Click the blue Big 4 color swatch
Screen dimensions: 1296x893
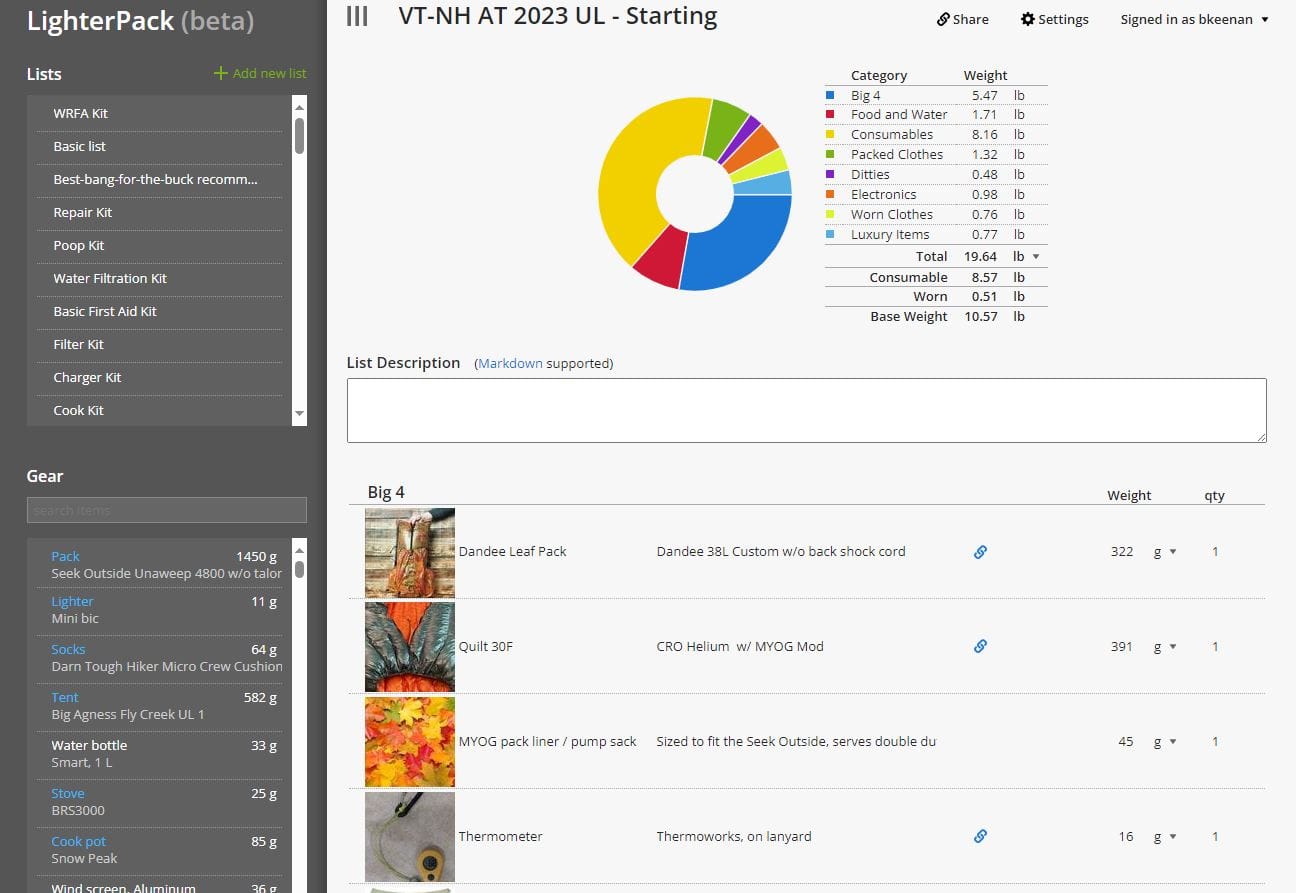click(x=830, y=96)
